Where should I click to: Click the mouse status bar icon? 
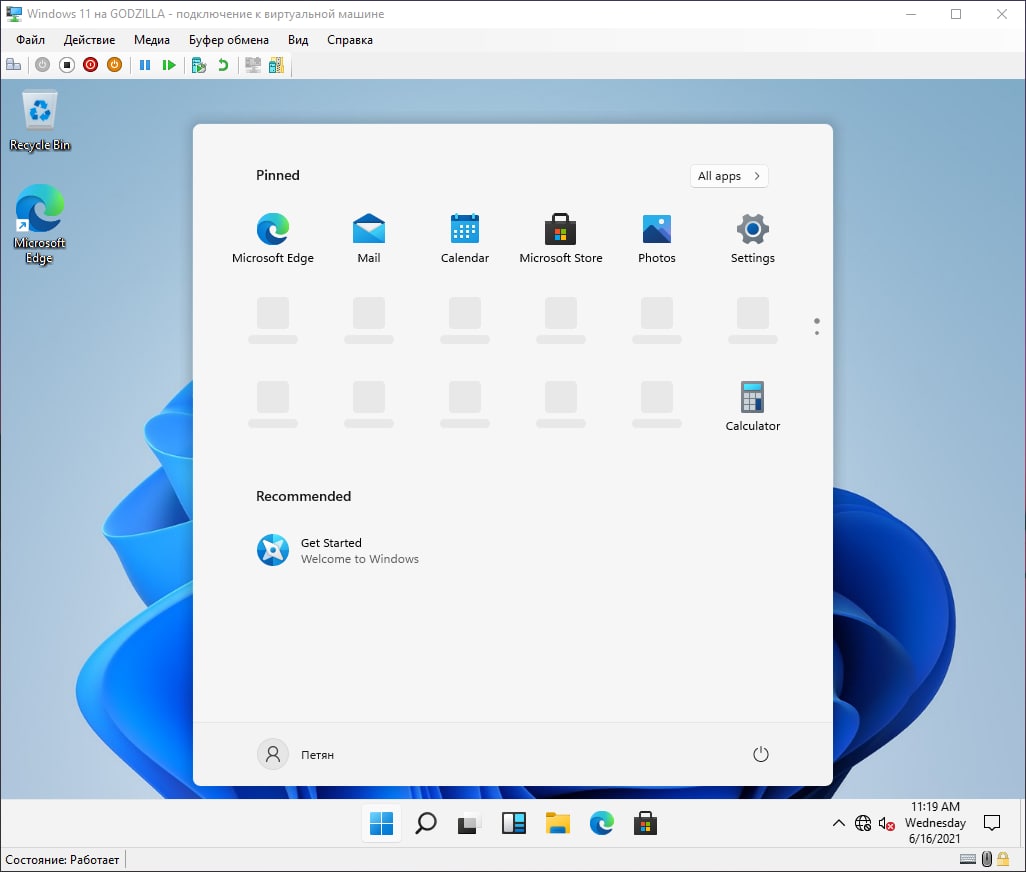pyautogui.click(x=987, y=858)
